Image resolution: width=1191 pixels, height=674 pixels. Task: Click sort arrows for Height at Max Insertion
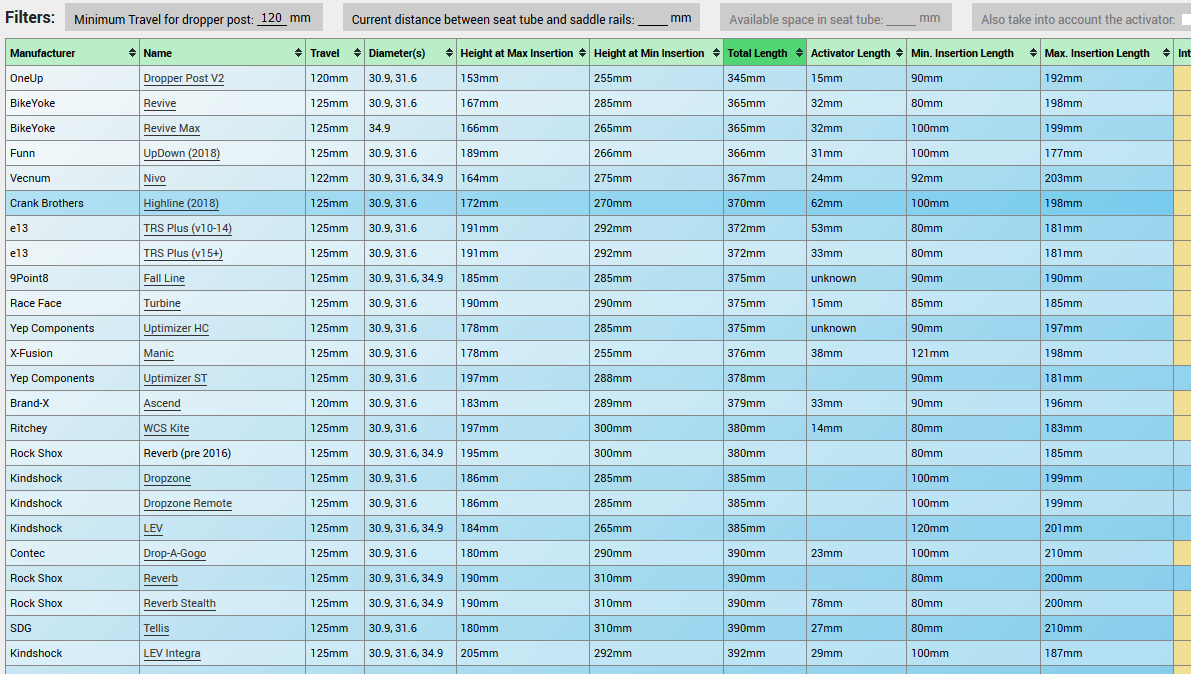582,53
